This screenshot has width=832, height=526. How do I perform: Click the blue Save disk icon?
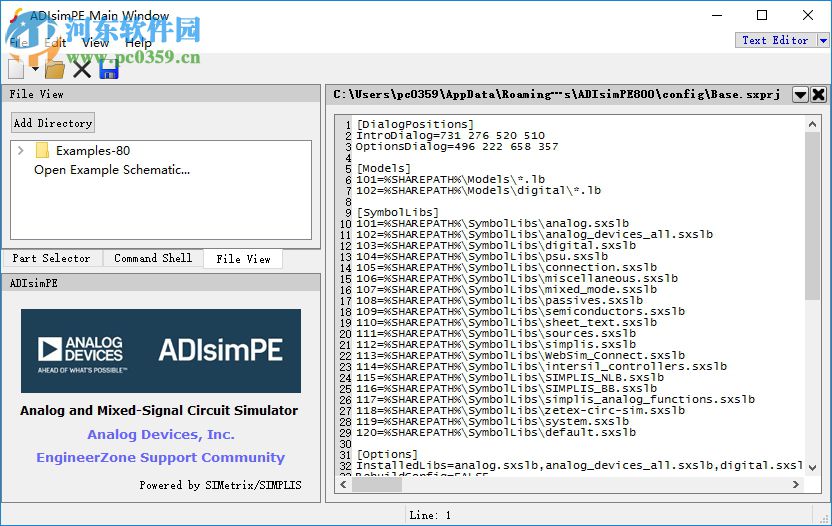(x=109, y=69)
